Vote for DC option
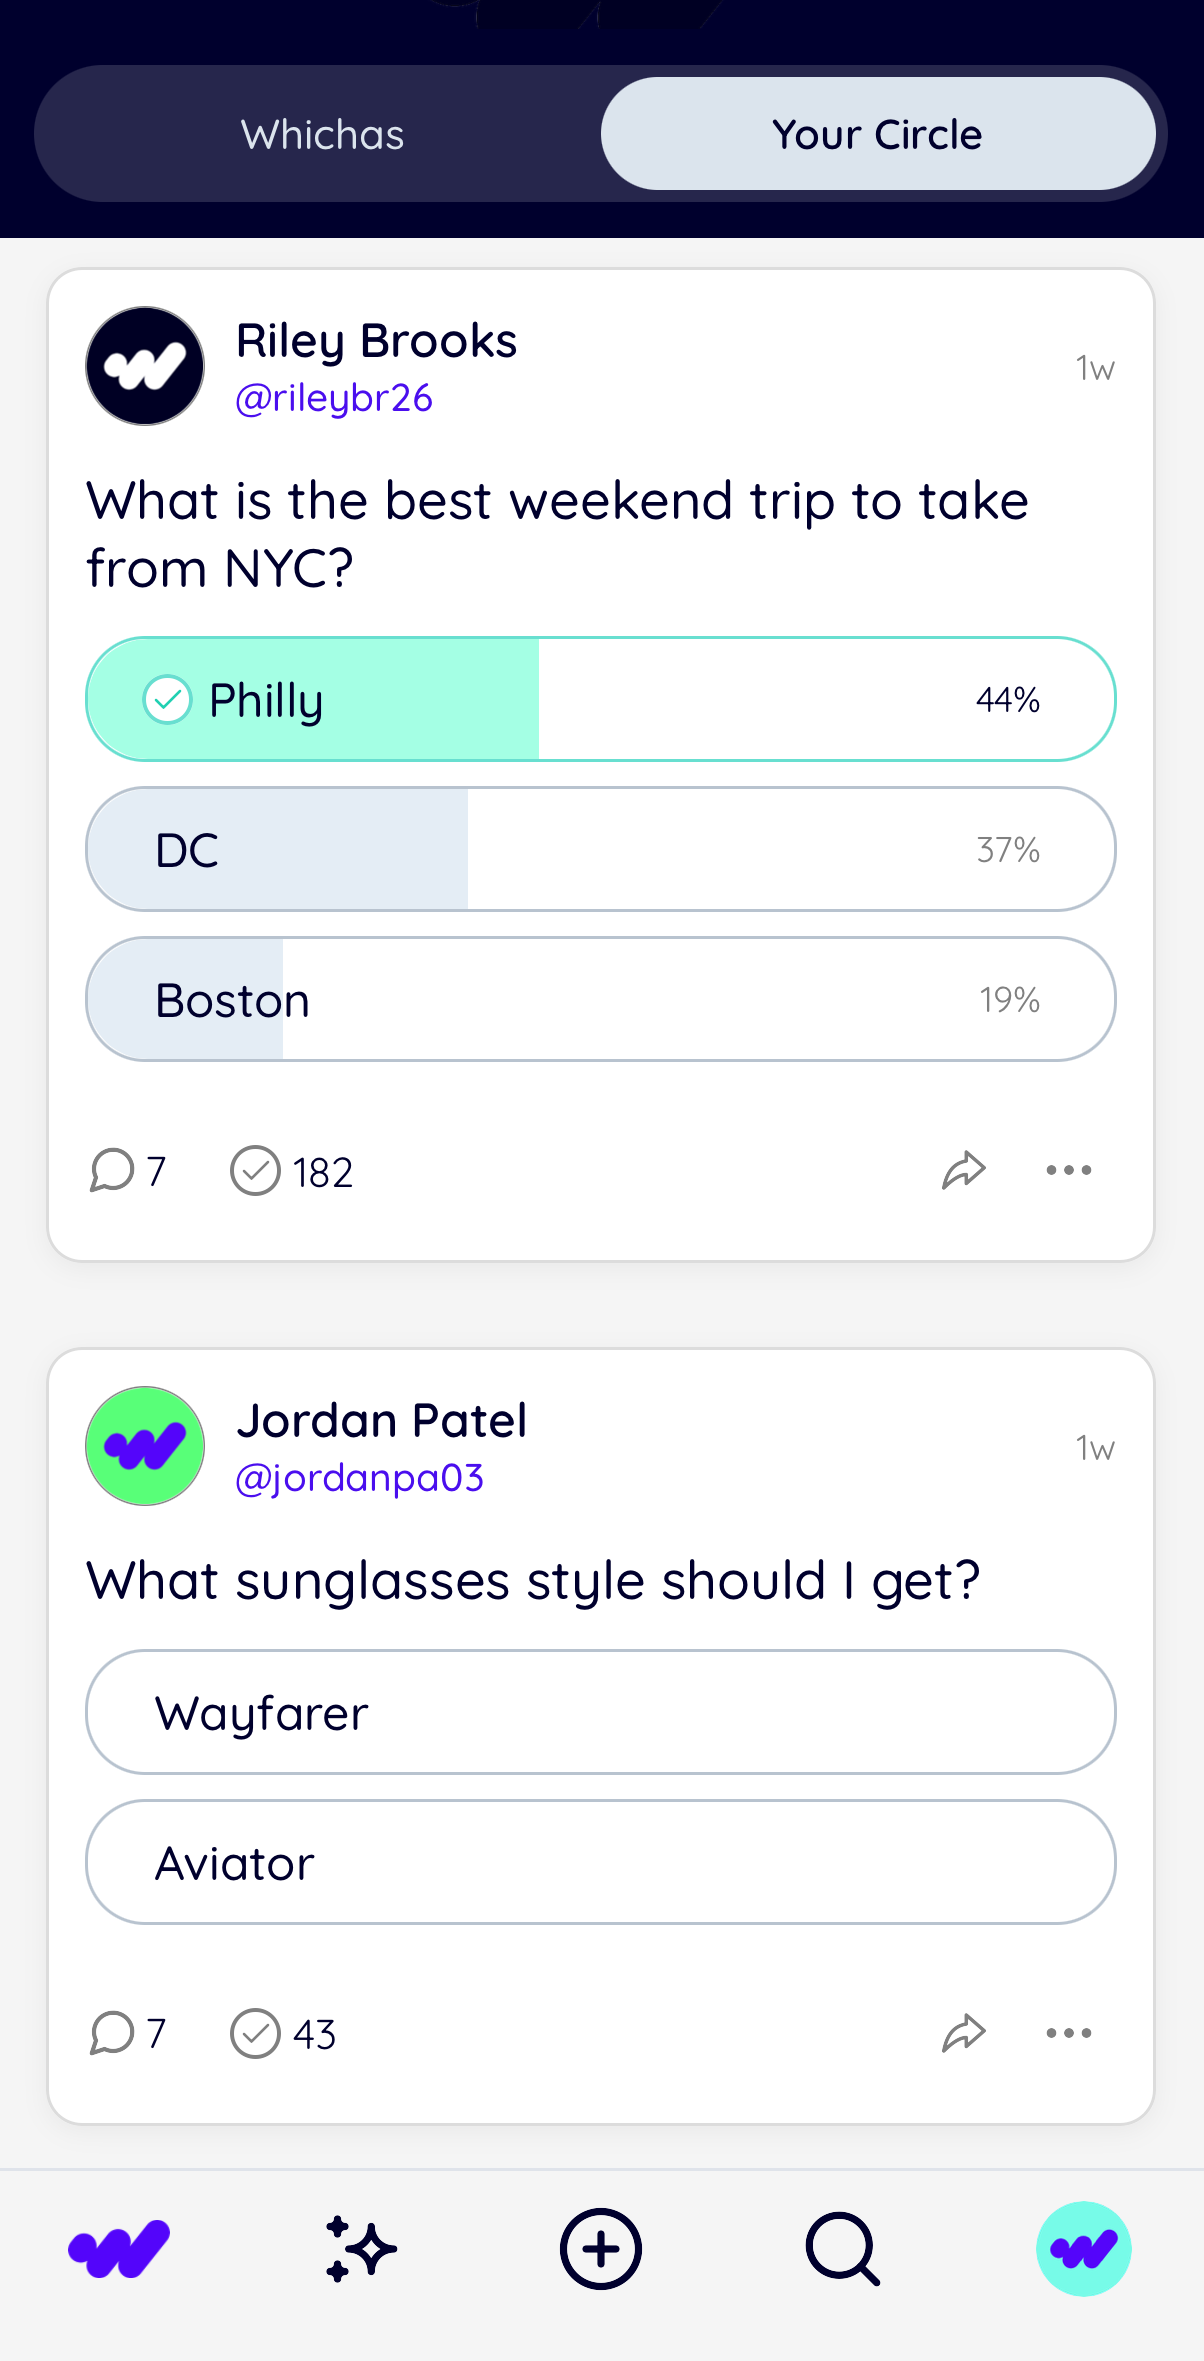The width and height of the screenshot is (1204, 2361). [600, 849]
